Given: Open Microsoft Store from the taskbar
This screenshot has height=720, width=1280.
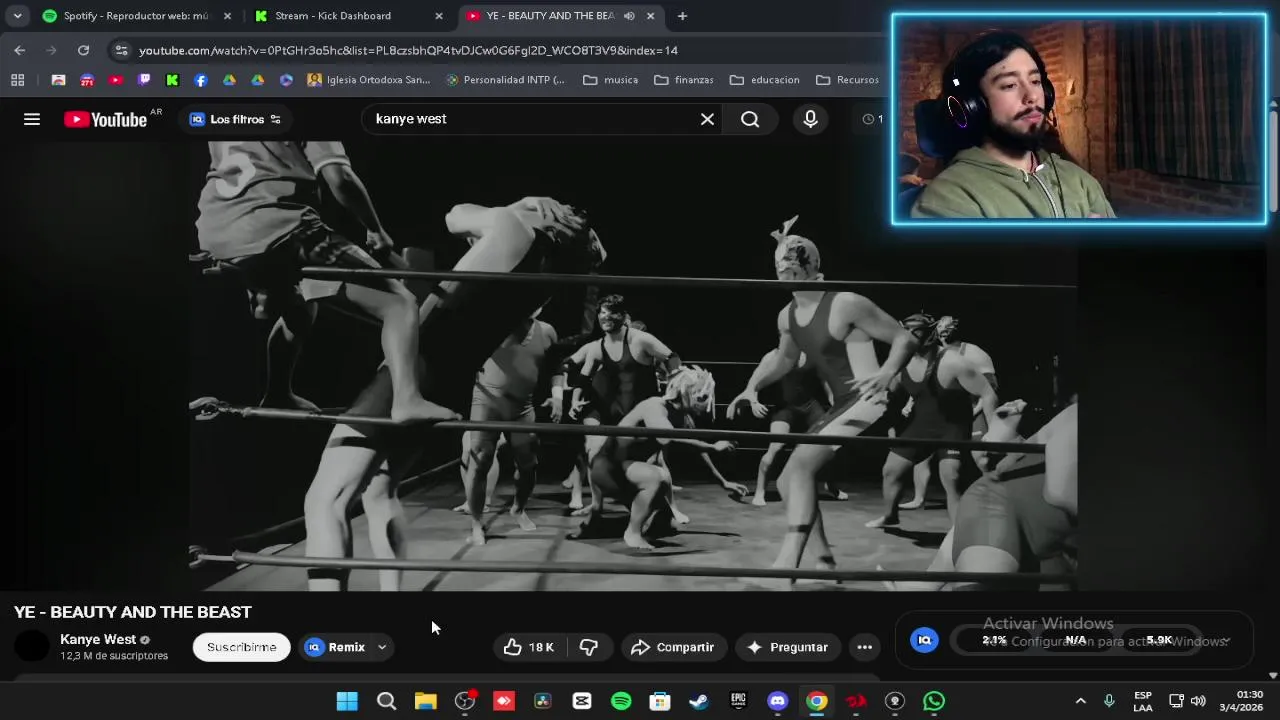Looking at the screenshot, I should click(660, 701).
